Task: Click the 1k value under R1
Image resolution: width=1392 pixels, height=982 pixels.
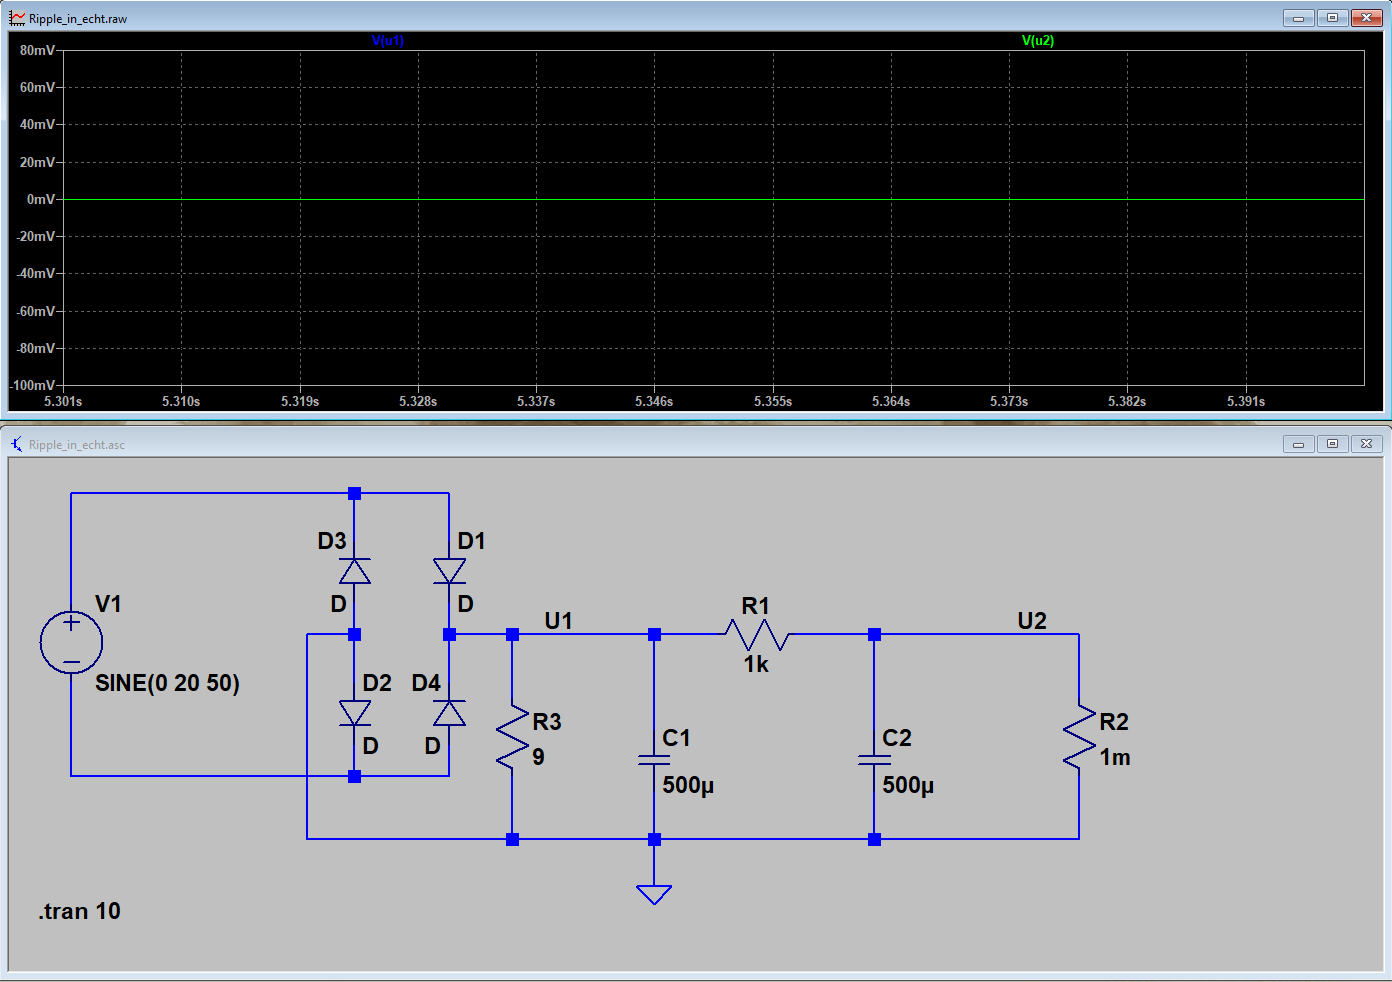Action: pyautogui.click(x=756, y=665)
